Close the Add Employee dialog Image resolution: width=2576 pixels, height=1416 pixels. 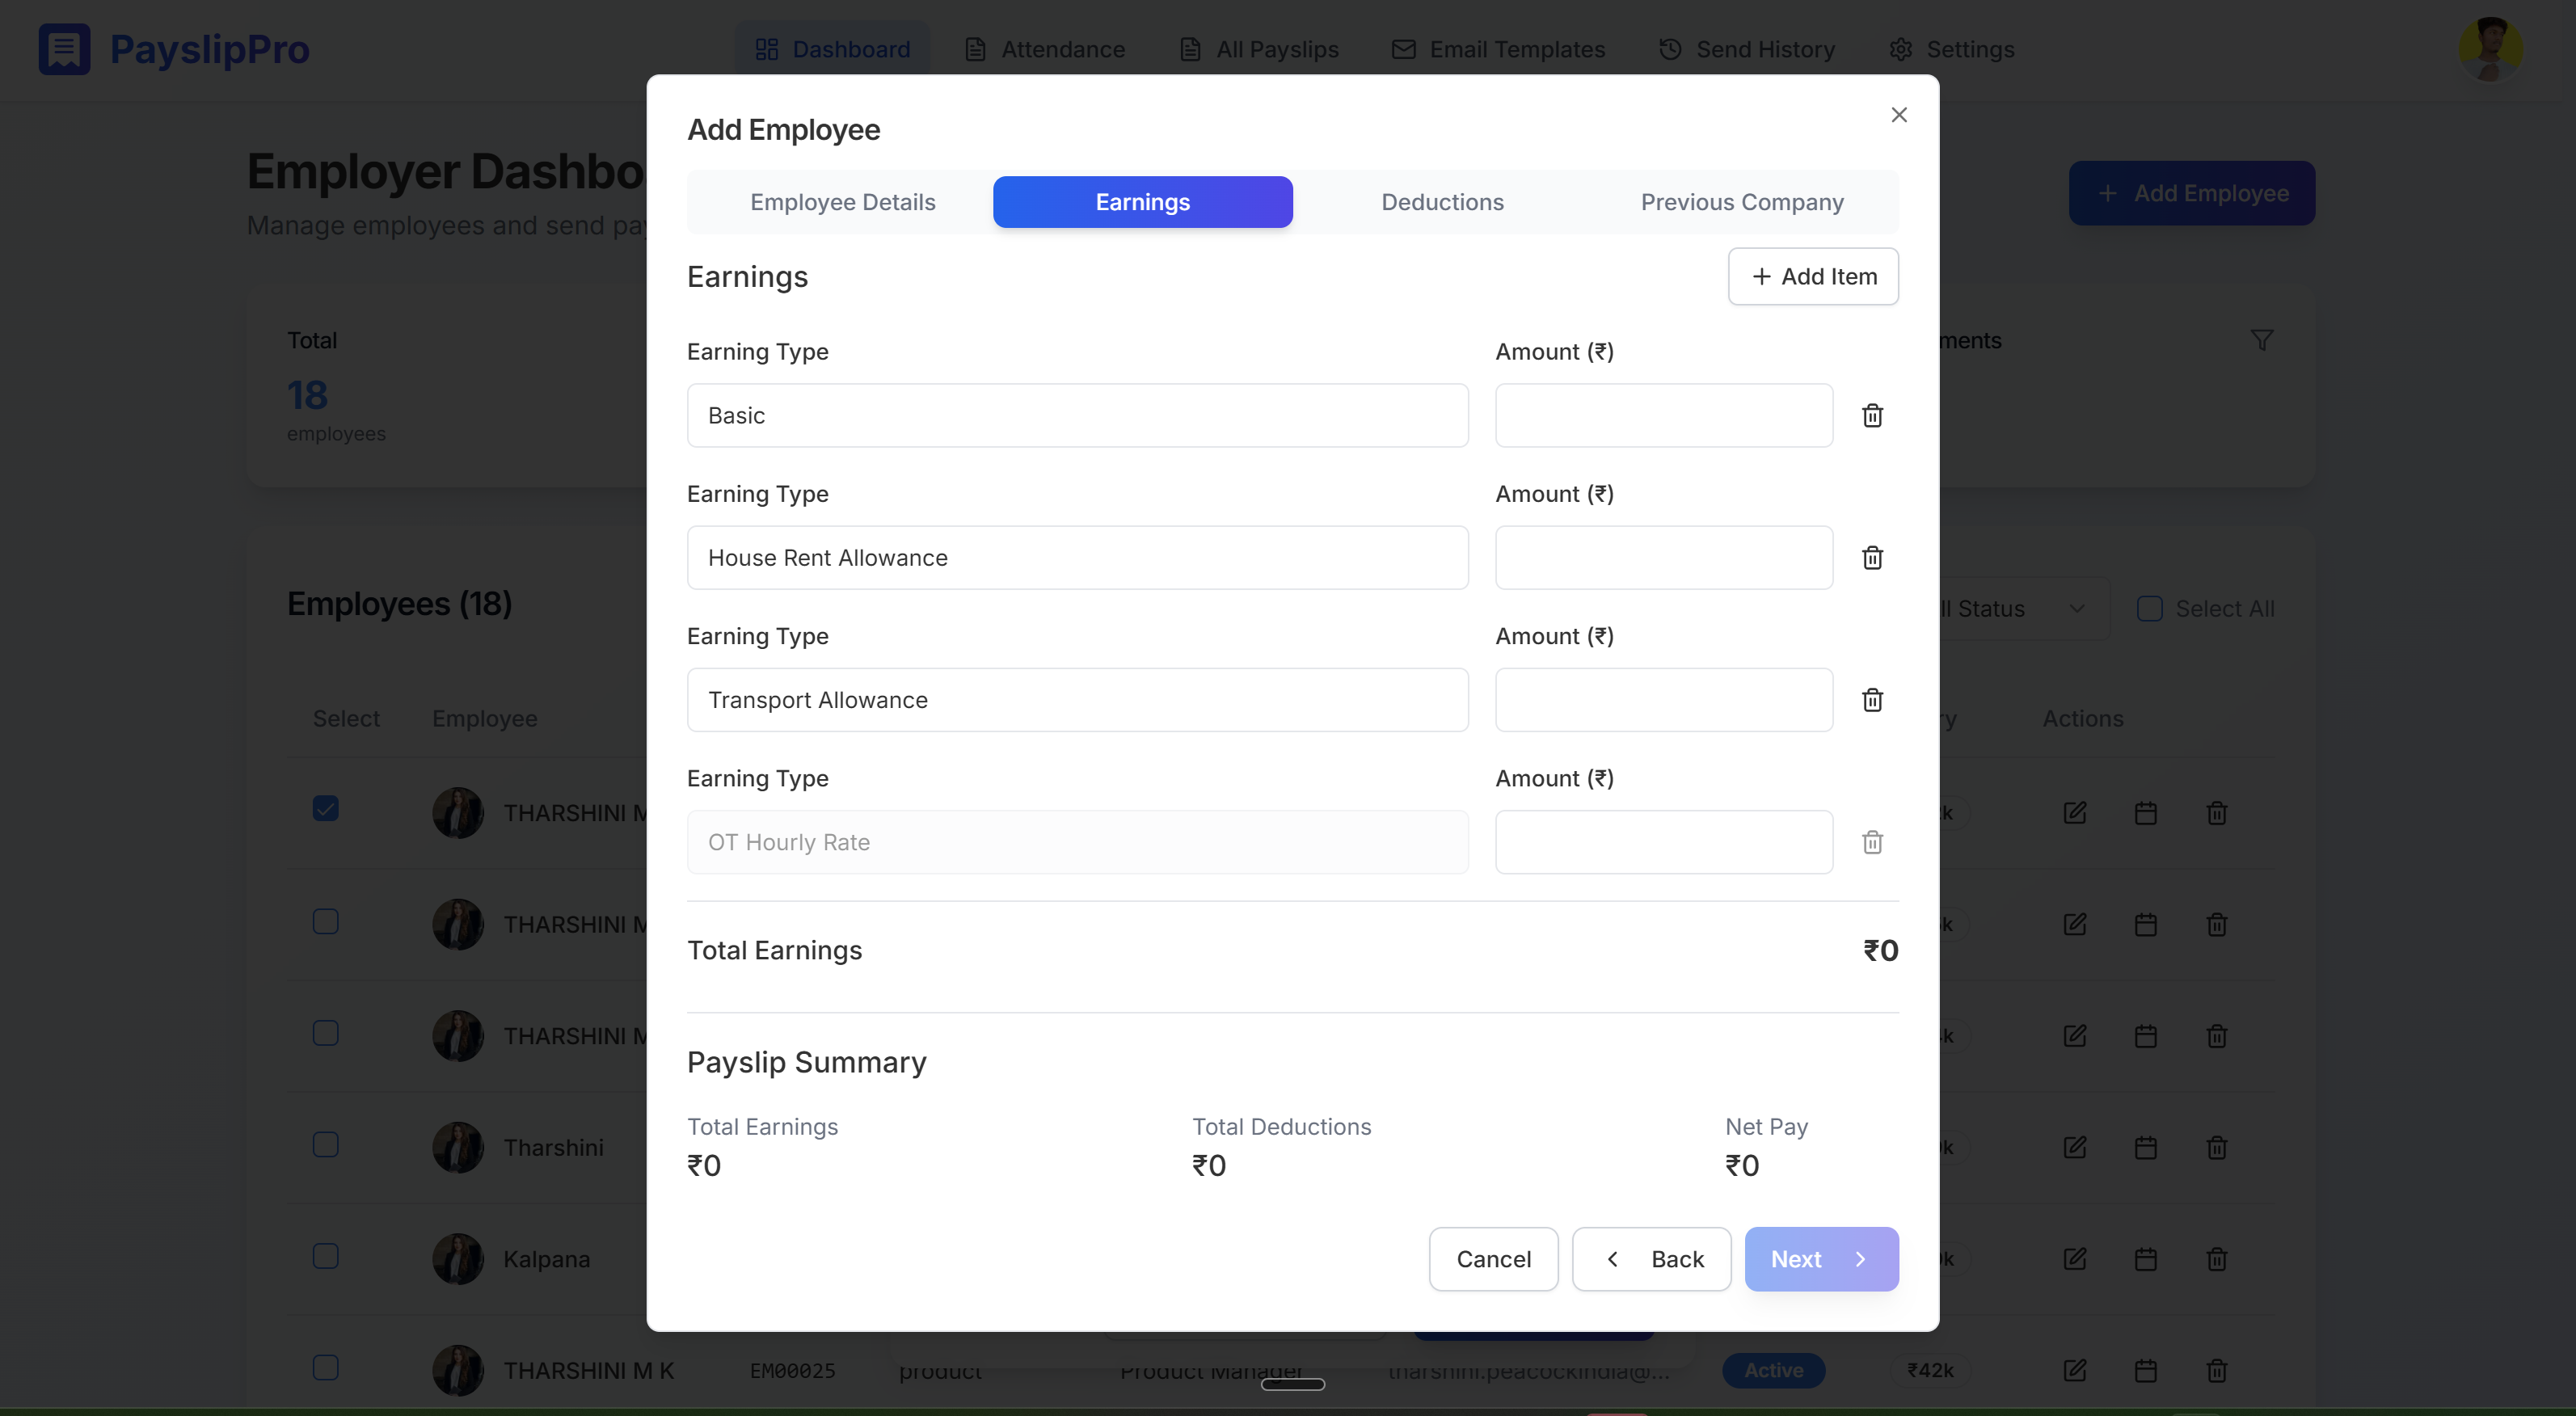click(1899, 115)
